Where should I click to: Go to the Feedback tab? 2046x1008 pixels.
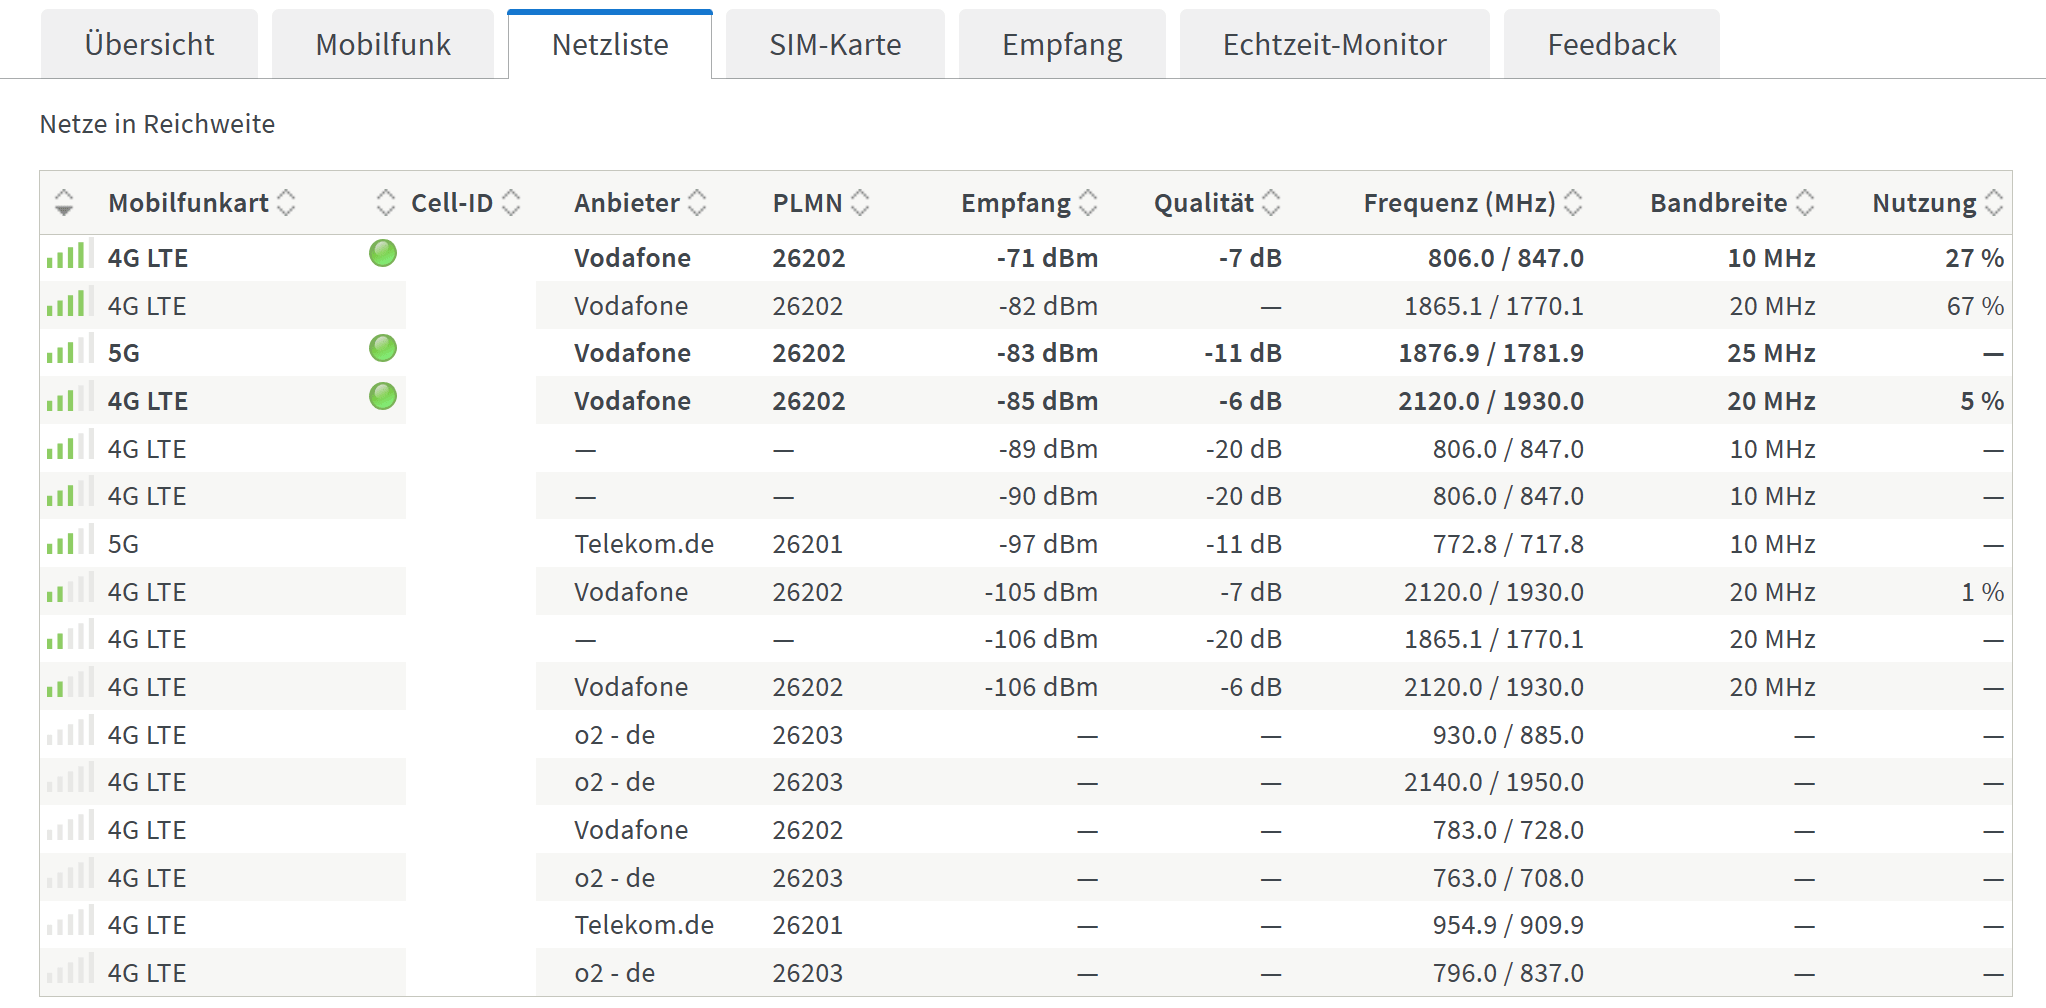click(x=1611, y=45)
